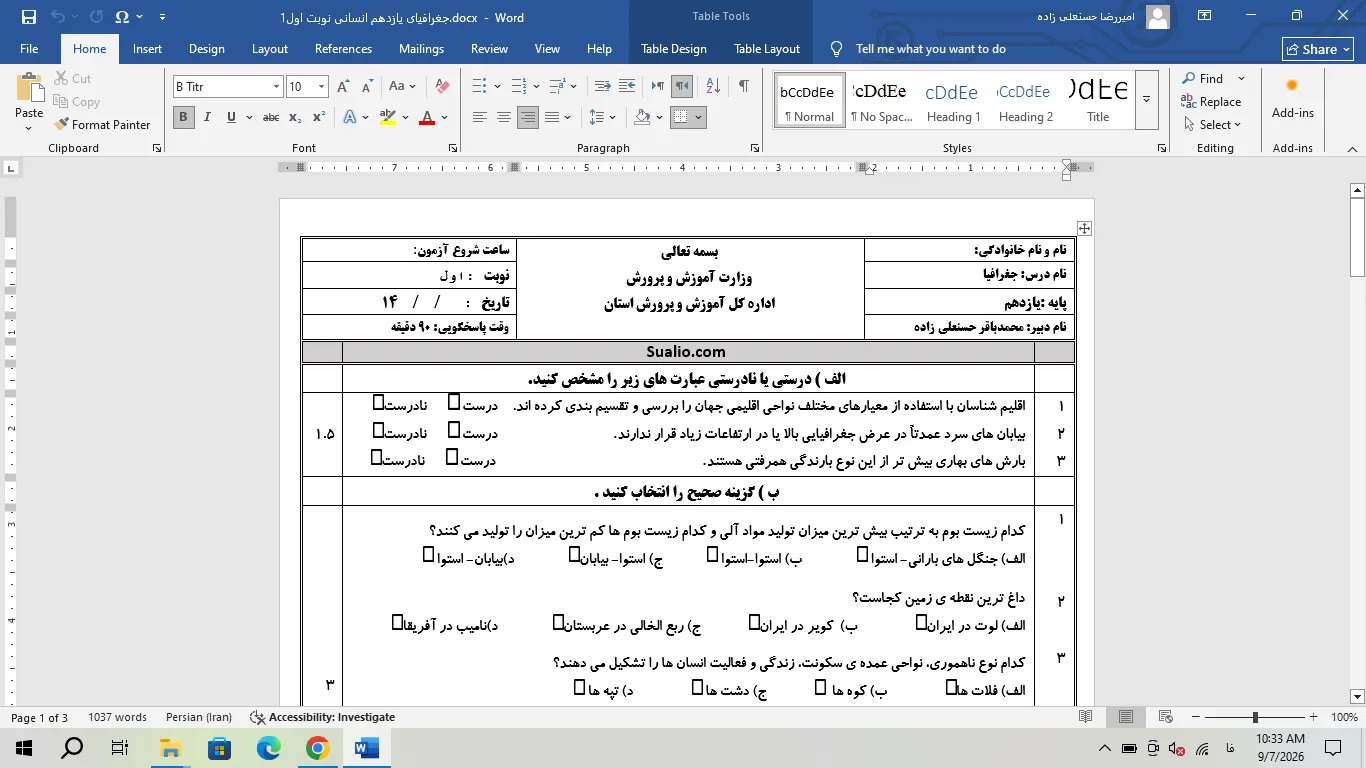Expand the Styles gallery more button
This screenshot has width=1366, height=768.
[x=1146, y=99]
